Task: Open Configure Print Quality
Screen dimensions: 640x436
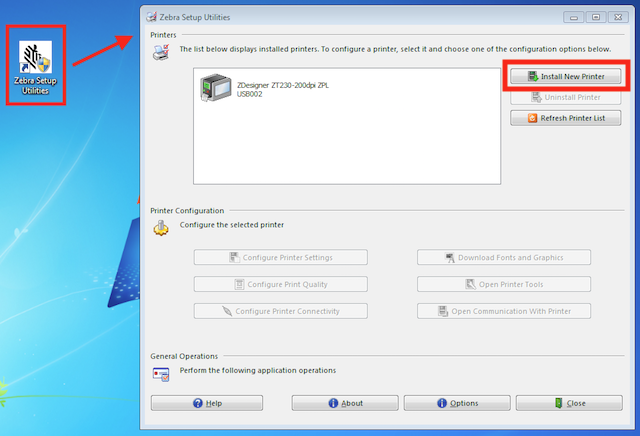Action: click(x=281, y=284)
